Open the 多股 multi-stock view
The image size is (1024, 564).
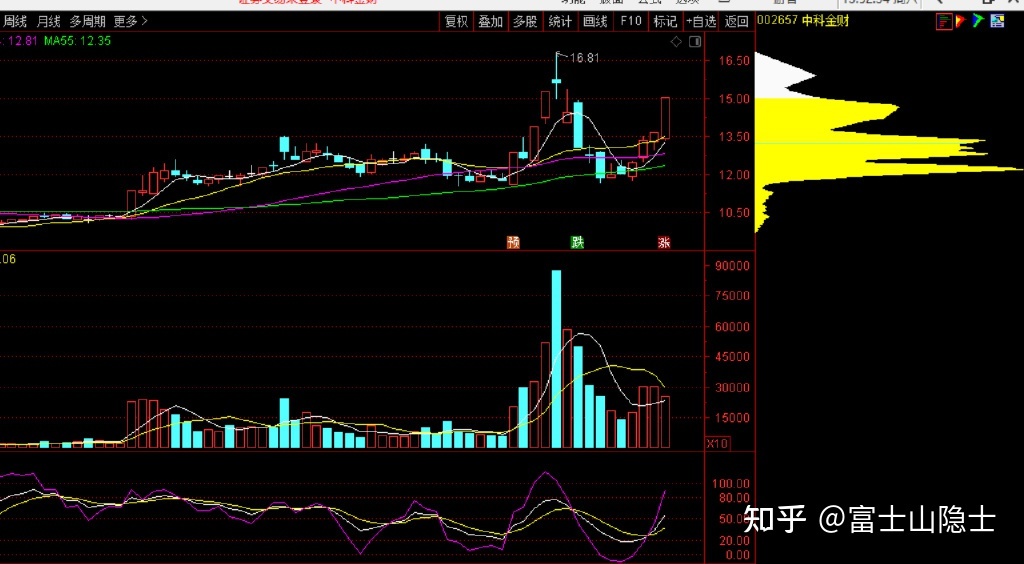(525, 22)
